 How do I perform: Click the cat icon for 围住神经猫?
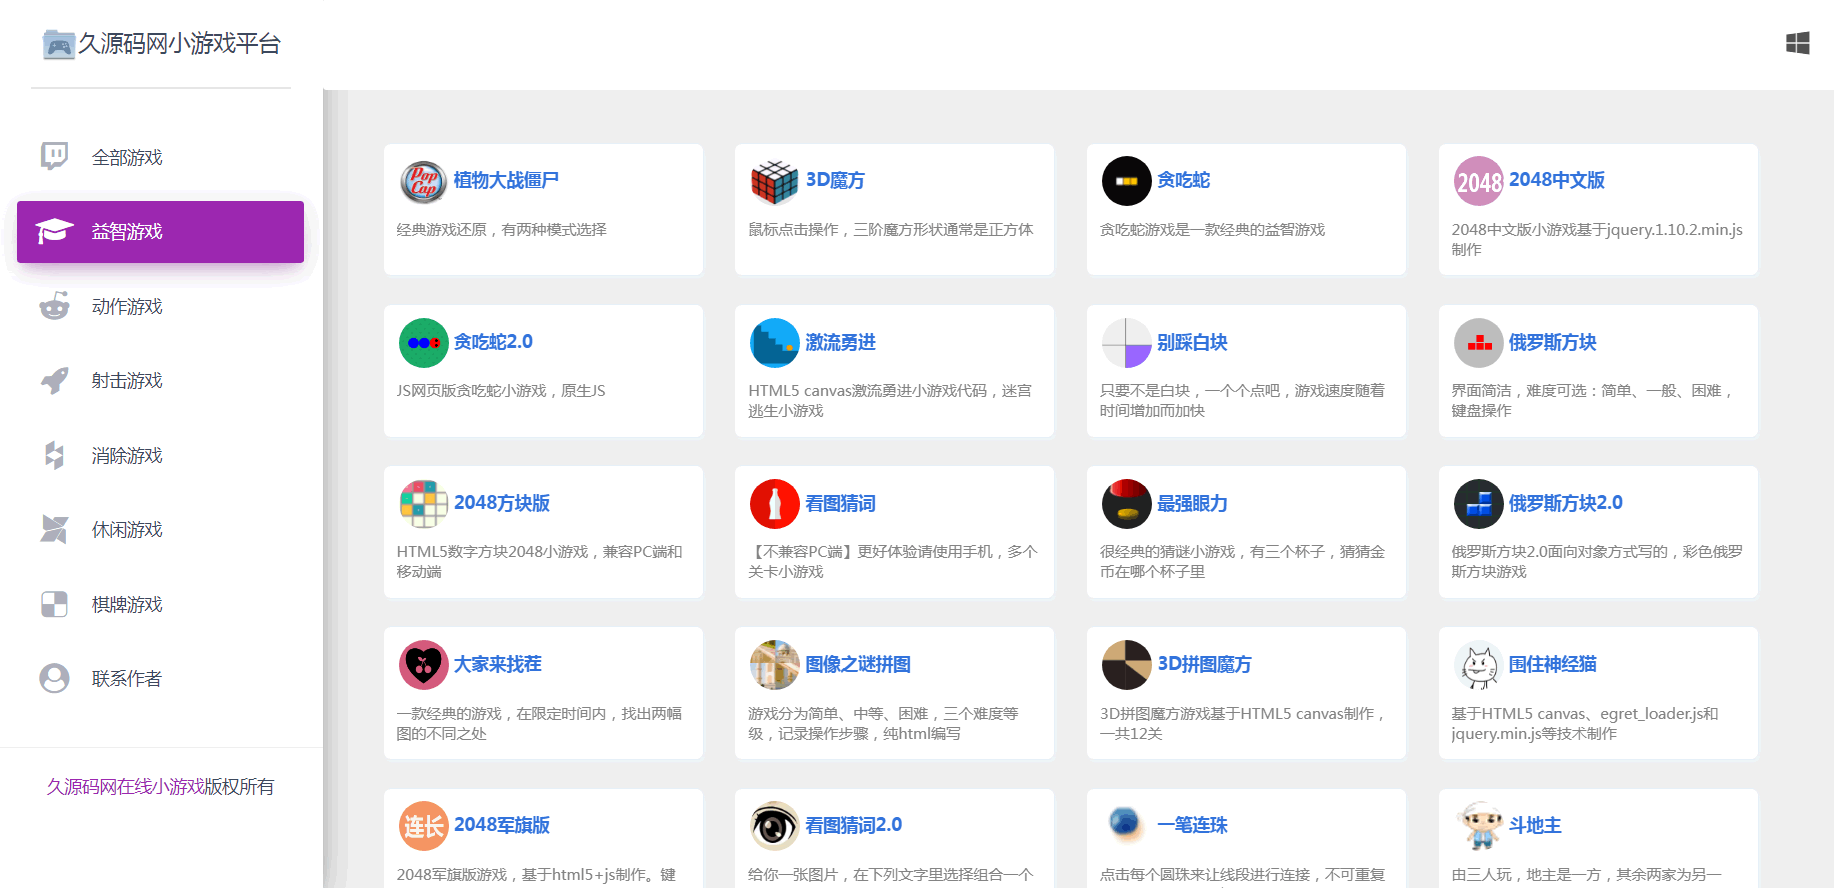pyautogui.click(x=1479, y=665)
